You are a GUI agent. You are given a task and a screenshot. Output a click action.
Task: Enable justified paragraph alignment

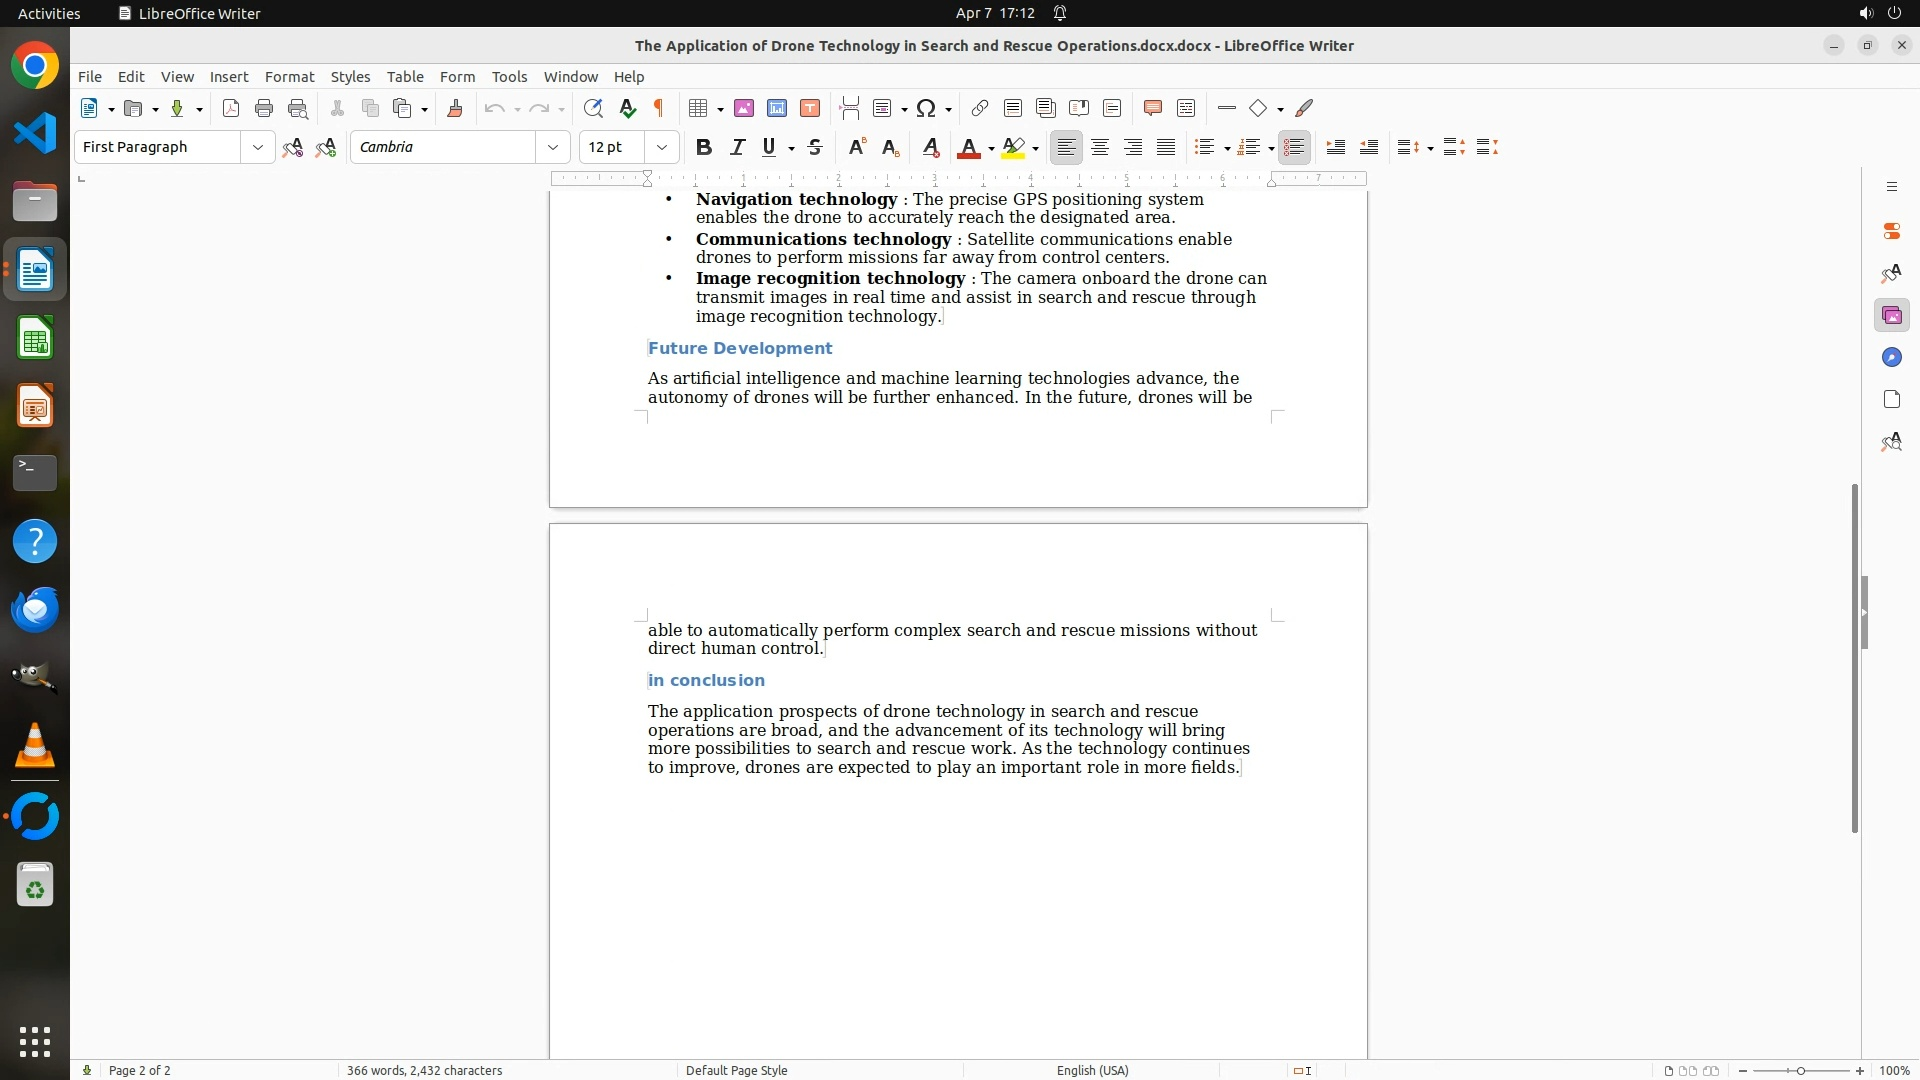click(x=1166, y=148)
